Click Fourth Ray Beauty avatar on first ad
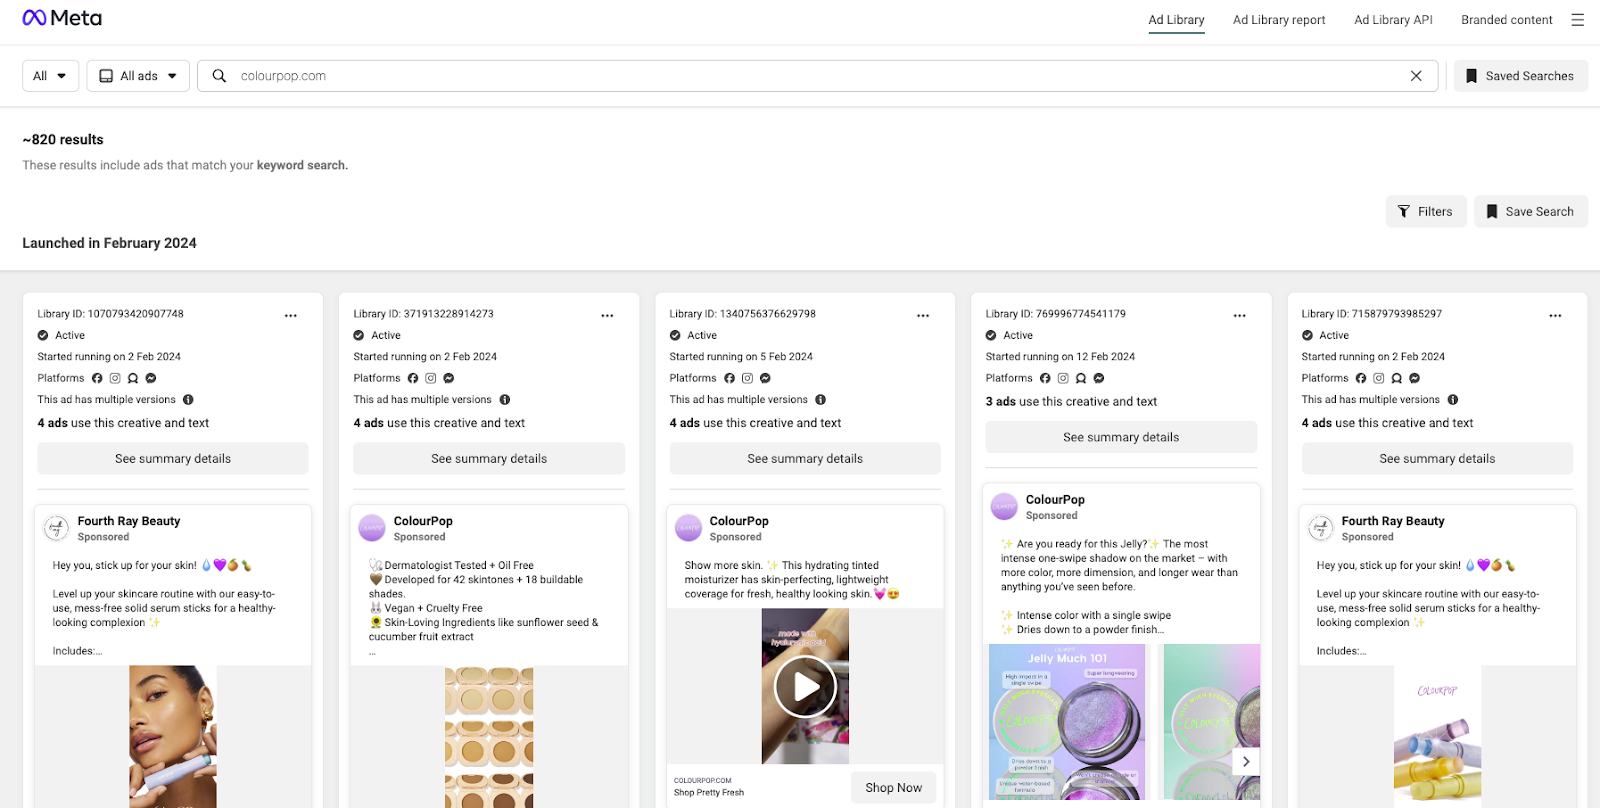Image resolution: width=1600 pixels, height=808 pixels. tap(56, 528)
